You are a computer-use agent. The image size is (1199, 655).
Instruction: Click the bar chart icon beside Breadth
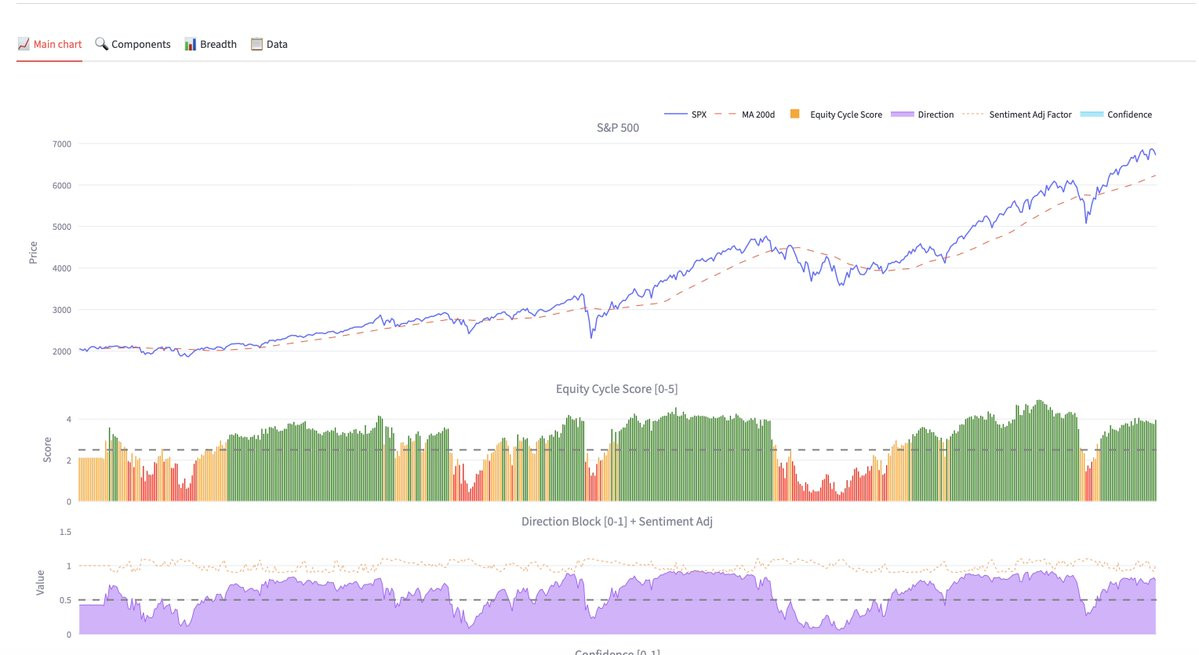pyautogui.click(x=190, y=44)
